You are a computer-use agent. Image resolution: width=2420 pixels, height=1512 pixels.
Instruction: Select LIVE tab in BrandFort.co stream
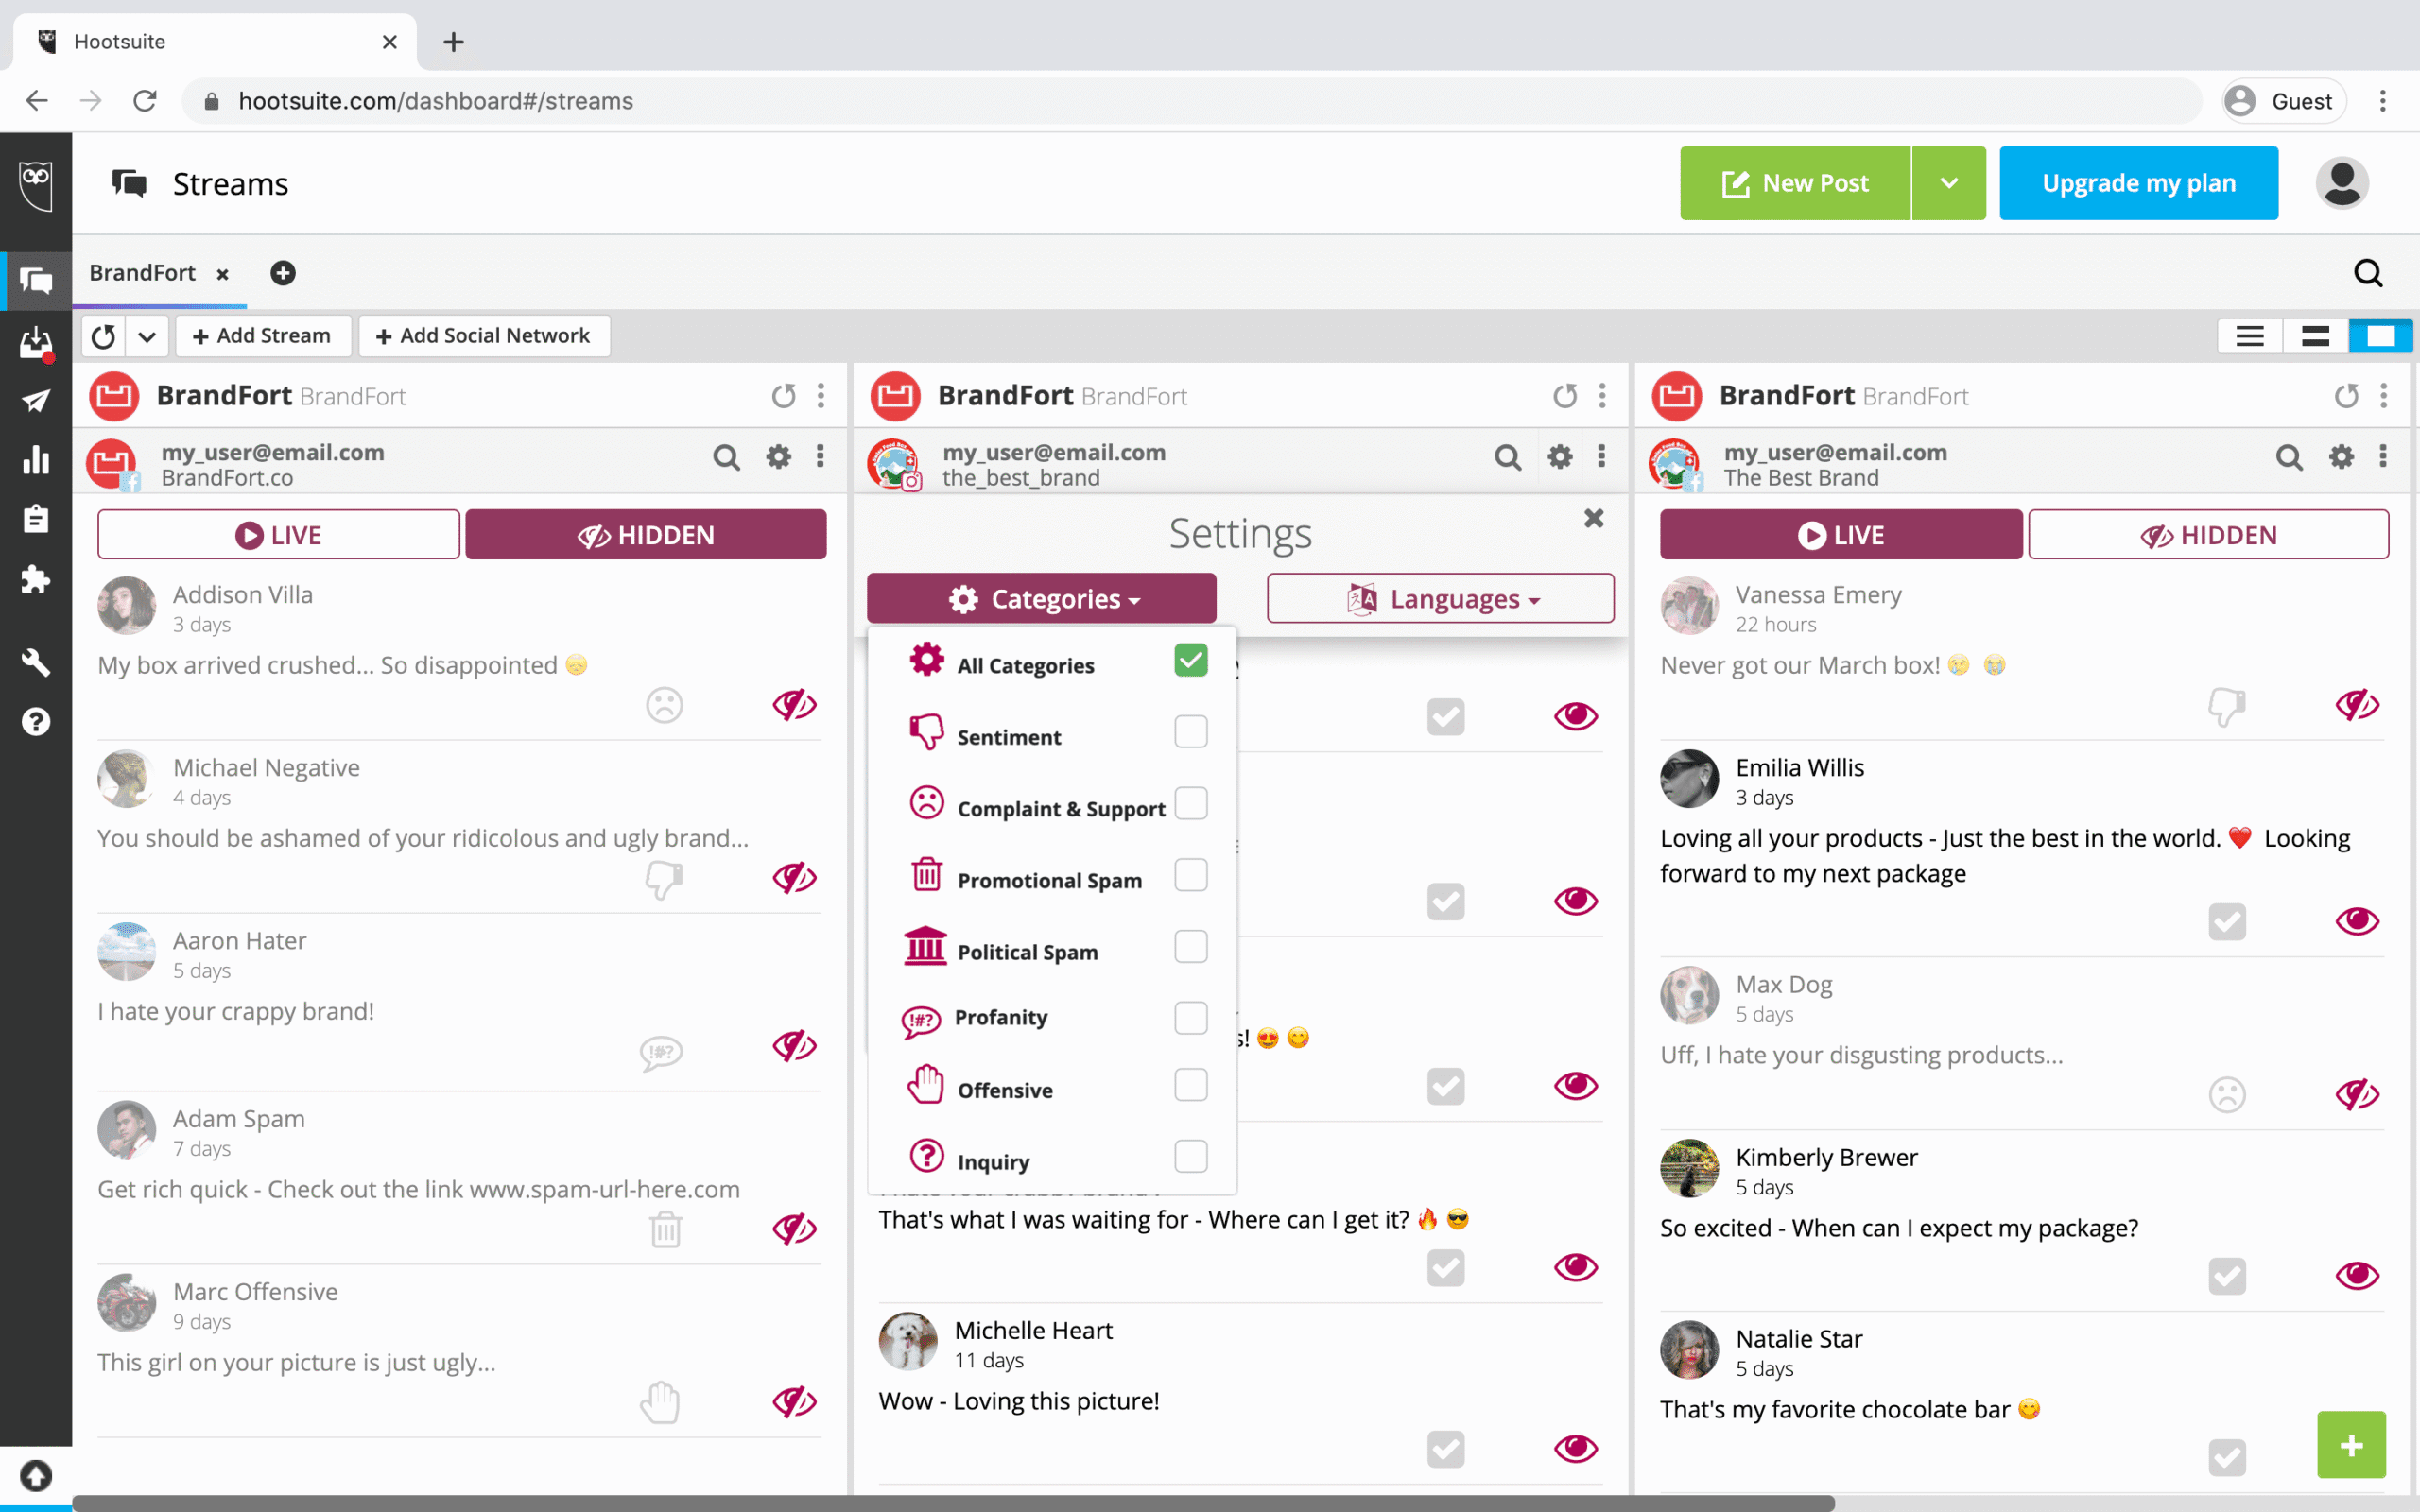(x=279, y=535)
